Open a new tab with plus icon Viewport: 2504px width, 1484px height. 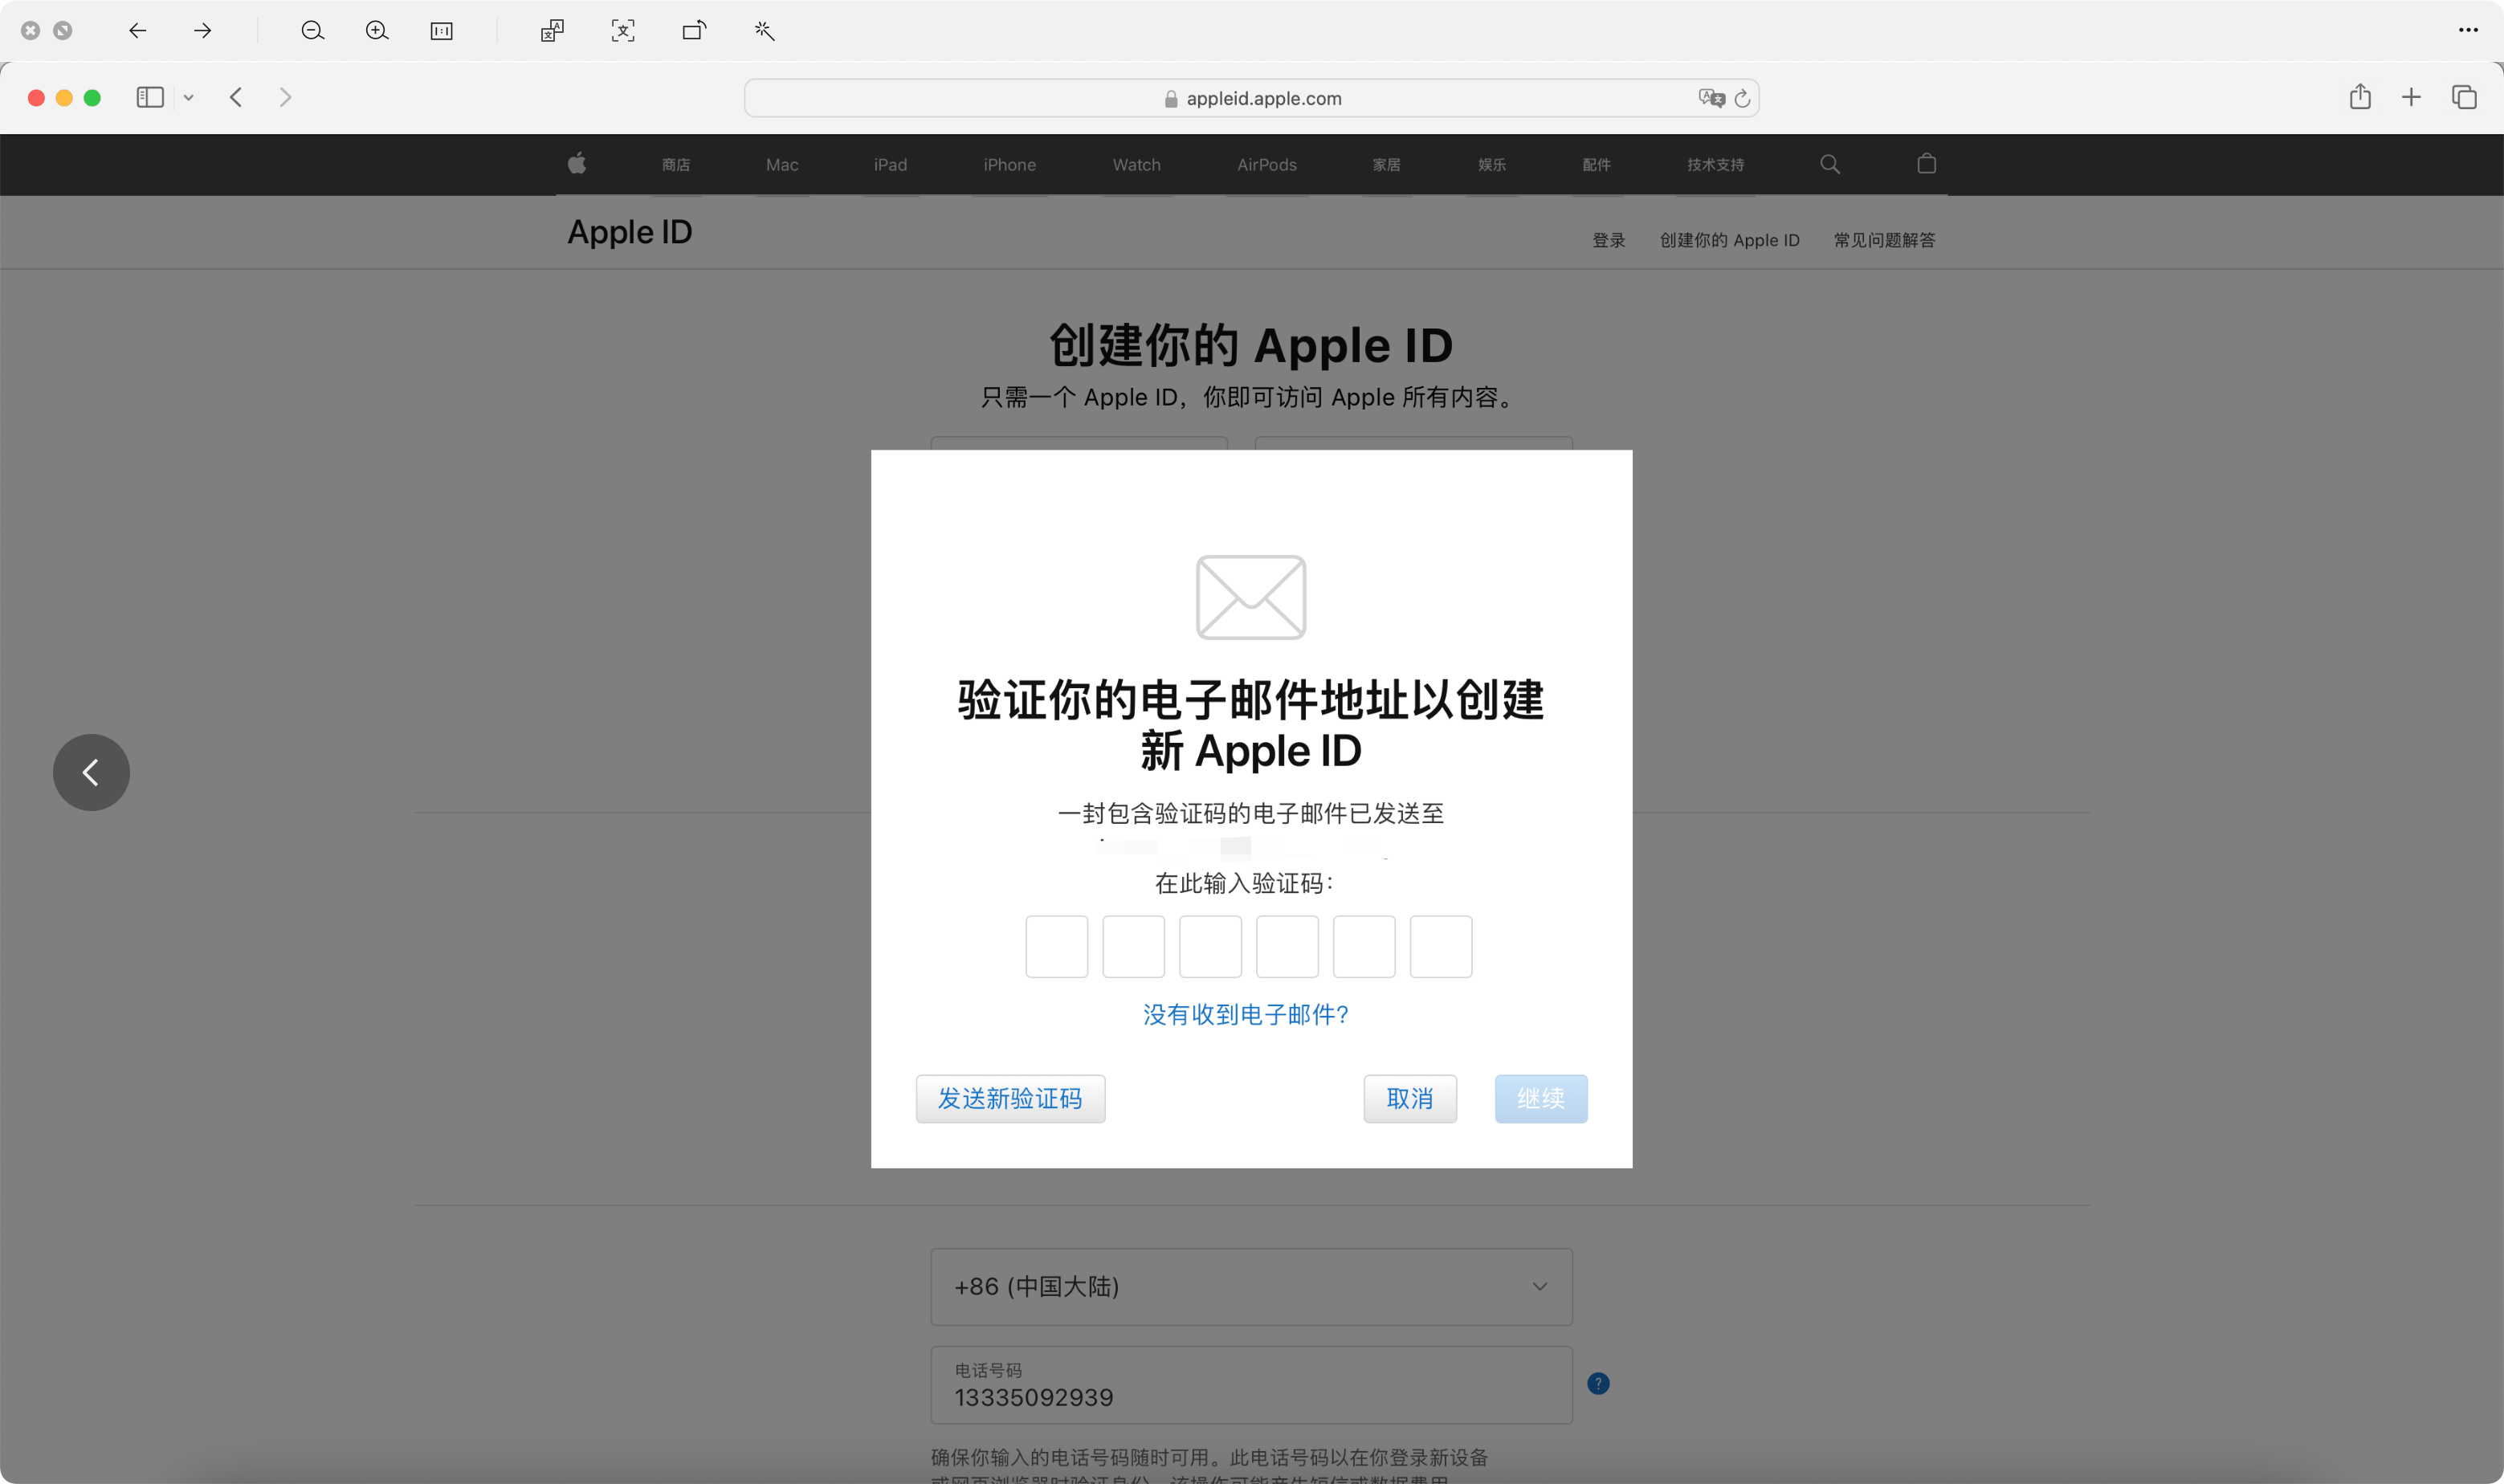pyautogui.click(x=2411, y=97)
